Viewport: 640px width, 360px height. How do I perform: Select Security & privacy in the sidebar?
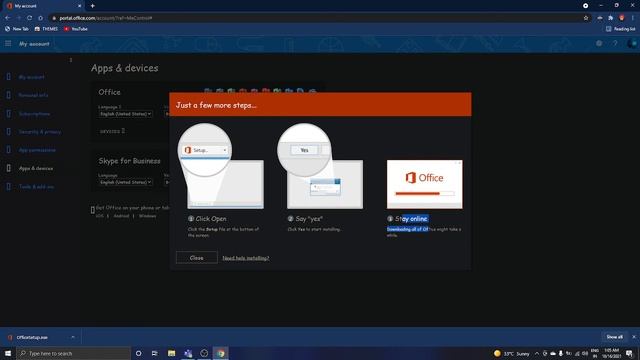[x=40, y=132]
